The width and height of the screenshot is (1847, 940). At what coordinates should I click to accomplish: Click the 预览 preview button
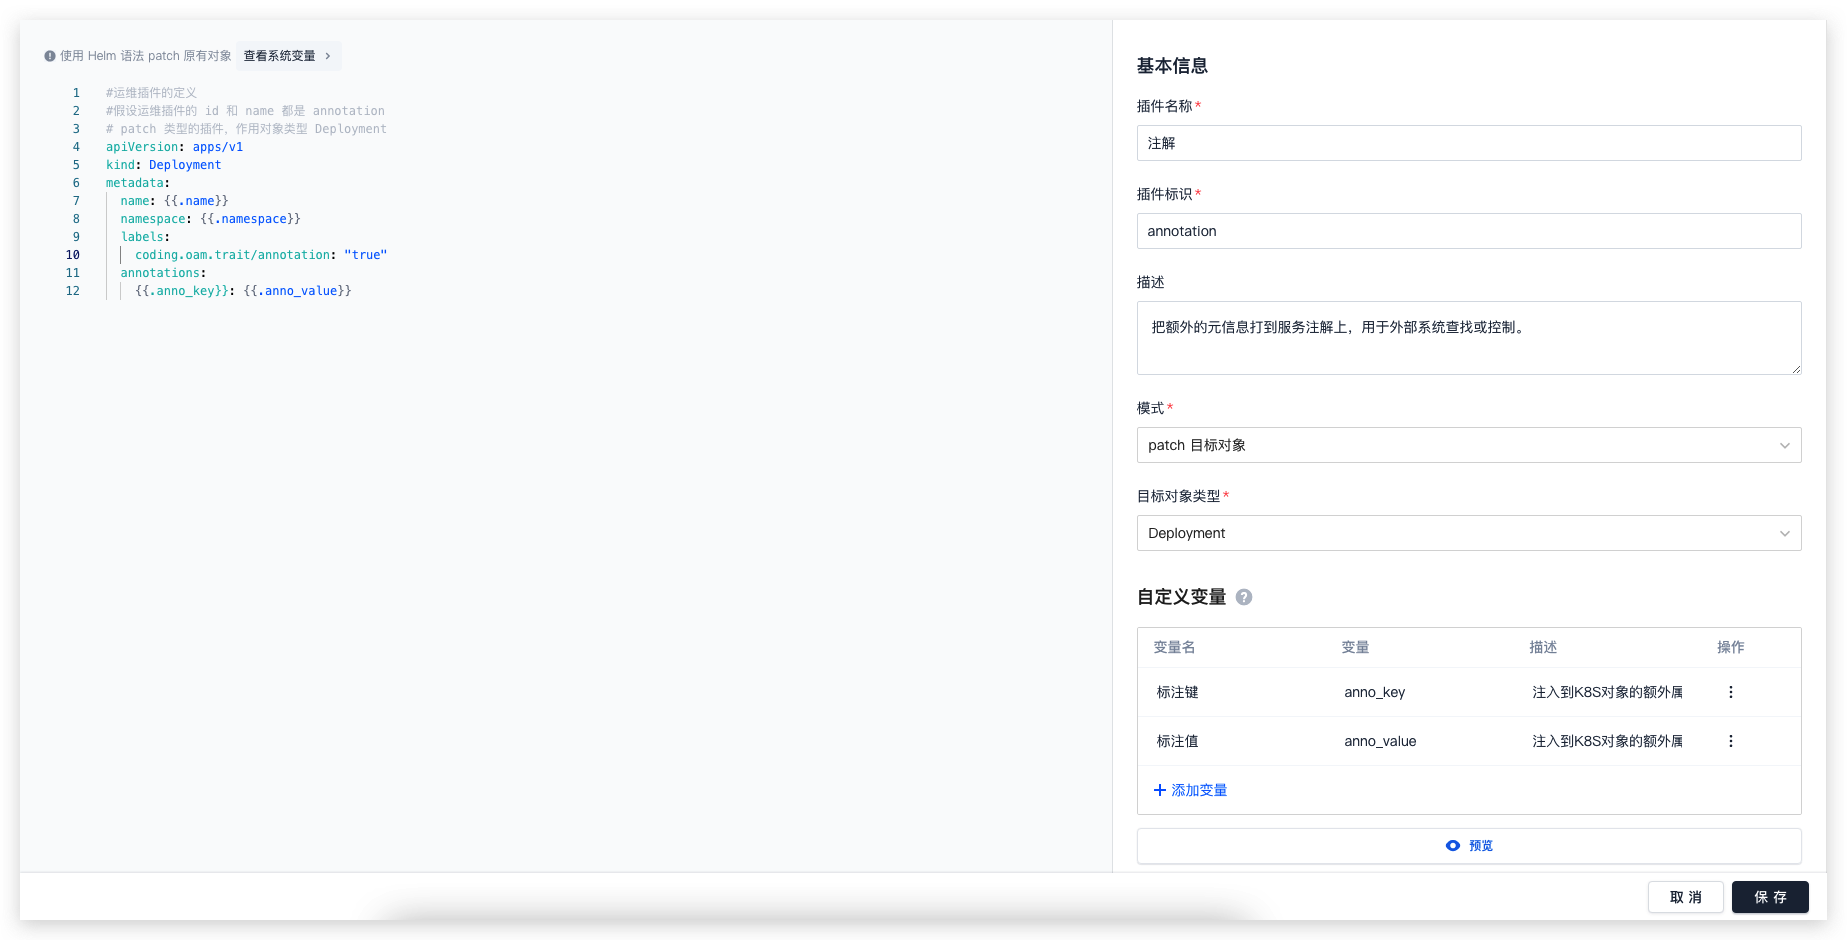(1469, 846)
